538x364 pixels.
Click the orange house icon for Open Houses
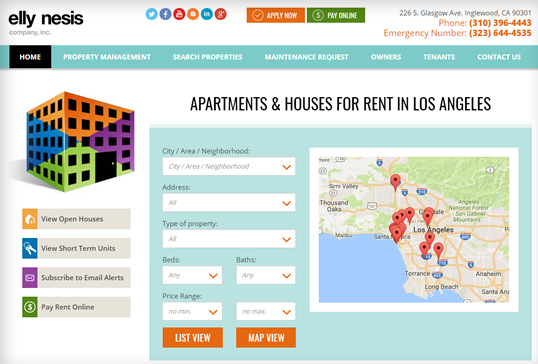pyautogui.click(x=30, y=219)
